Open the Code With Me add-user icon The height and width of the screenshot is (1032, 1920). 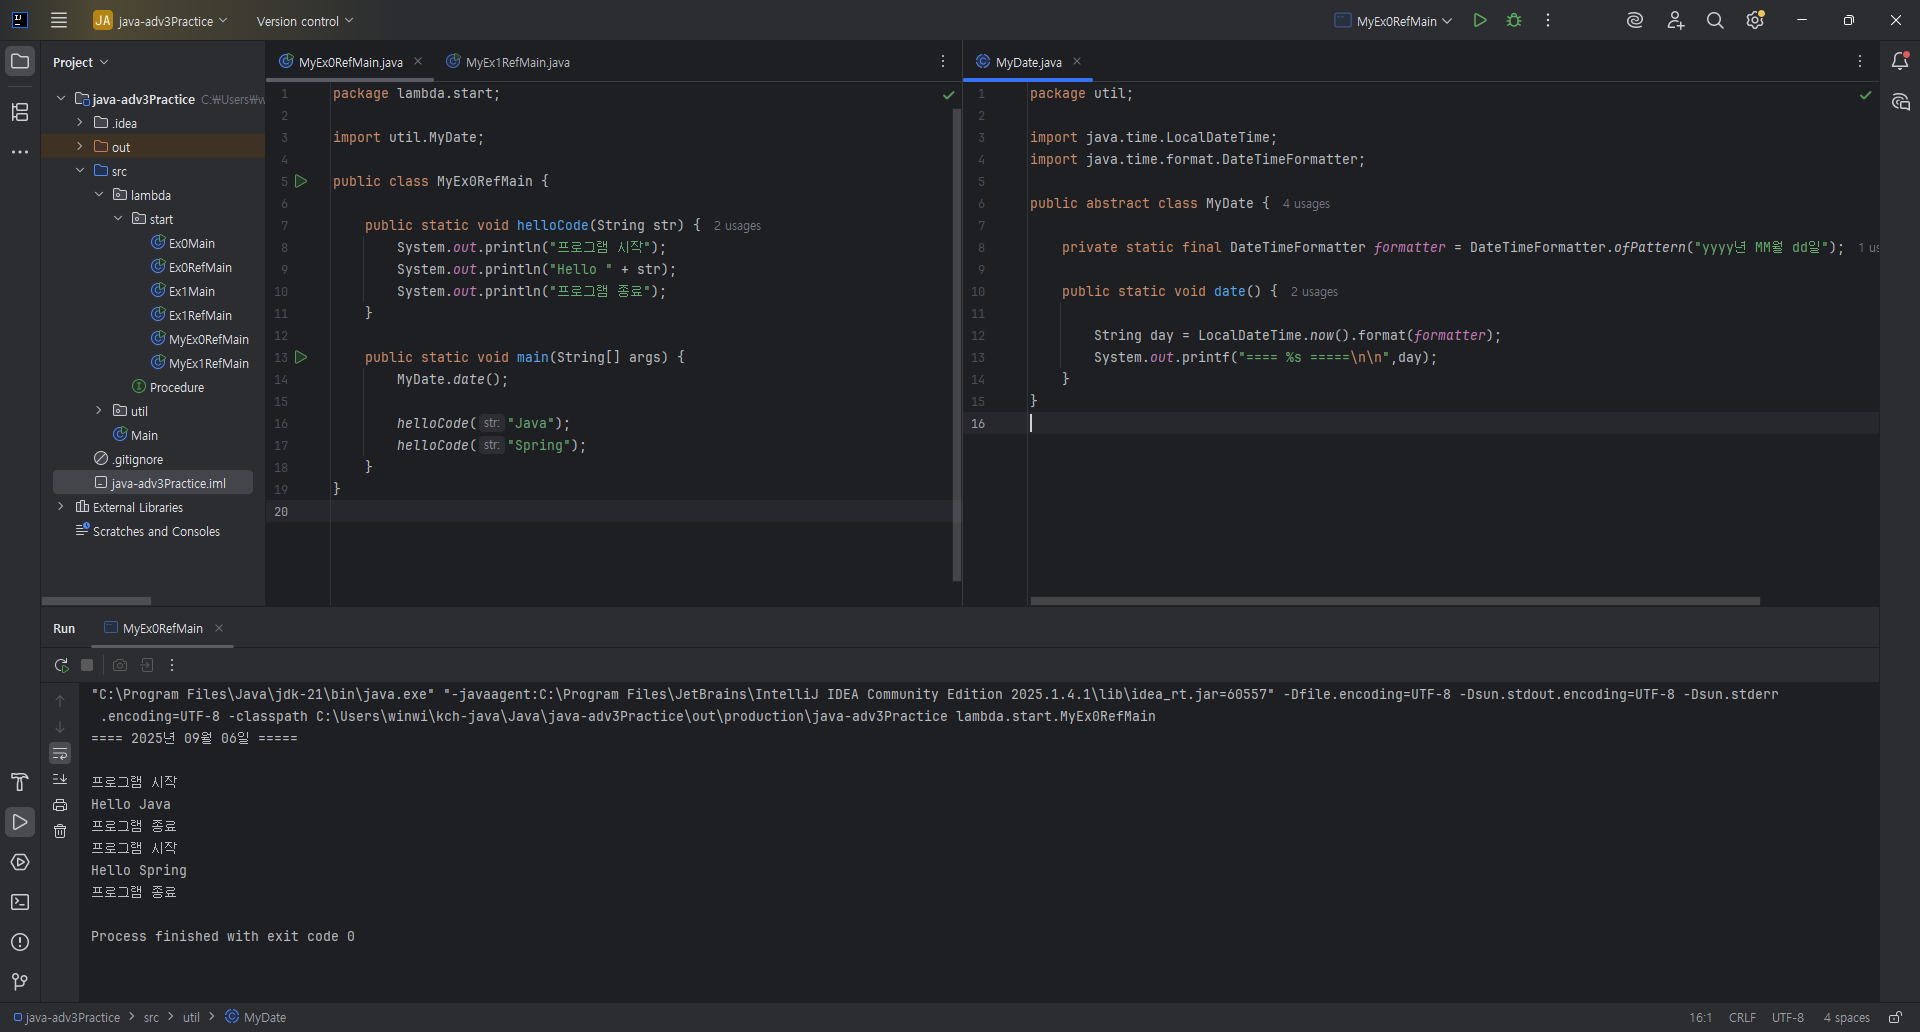[1675, 20]
